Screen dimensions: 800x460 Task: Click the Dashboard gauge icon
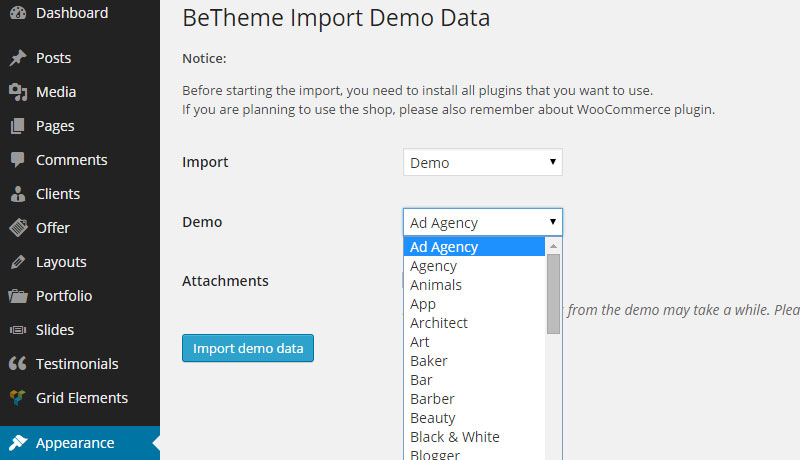click(17, 14)
